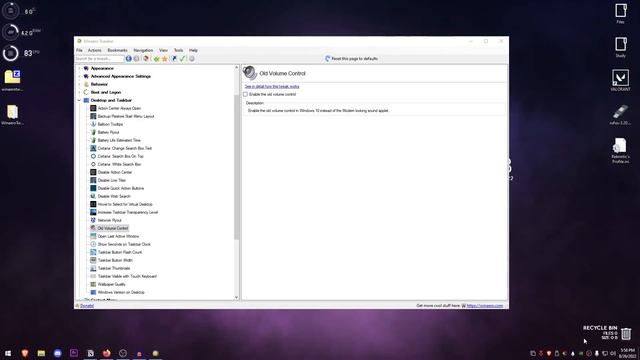Expand the Advanced Appearance Settings category
This screenshot has height=360, width=640.
80,76
